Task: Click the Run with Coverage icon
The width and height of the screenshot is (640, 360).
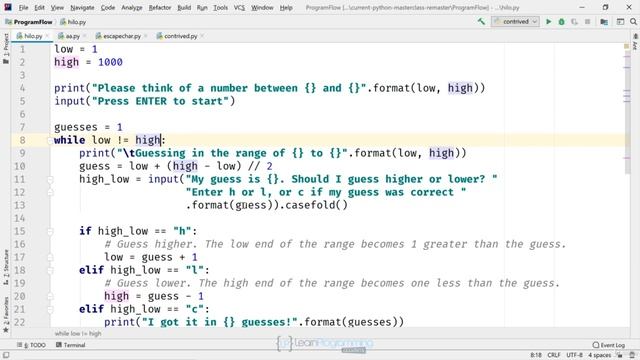Action: click(x=575, y=22)
